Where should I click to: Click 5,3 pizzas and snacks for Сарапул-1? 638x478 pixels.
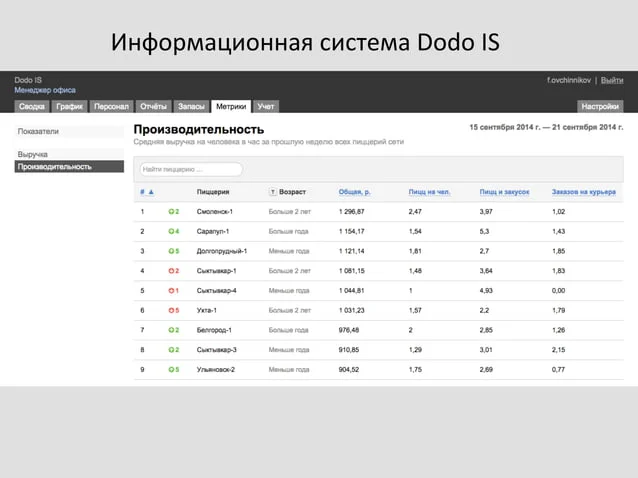(x=484, y=231)
